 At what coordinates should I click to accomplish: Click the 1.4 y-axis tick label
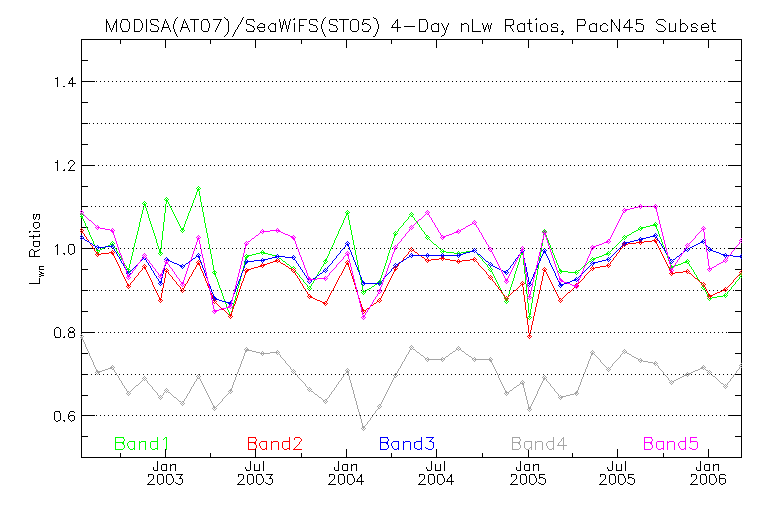click(65, 82)
